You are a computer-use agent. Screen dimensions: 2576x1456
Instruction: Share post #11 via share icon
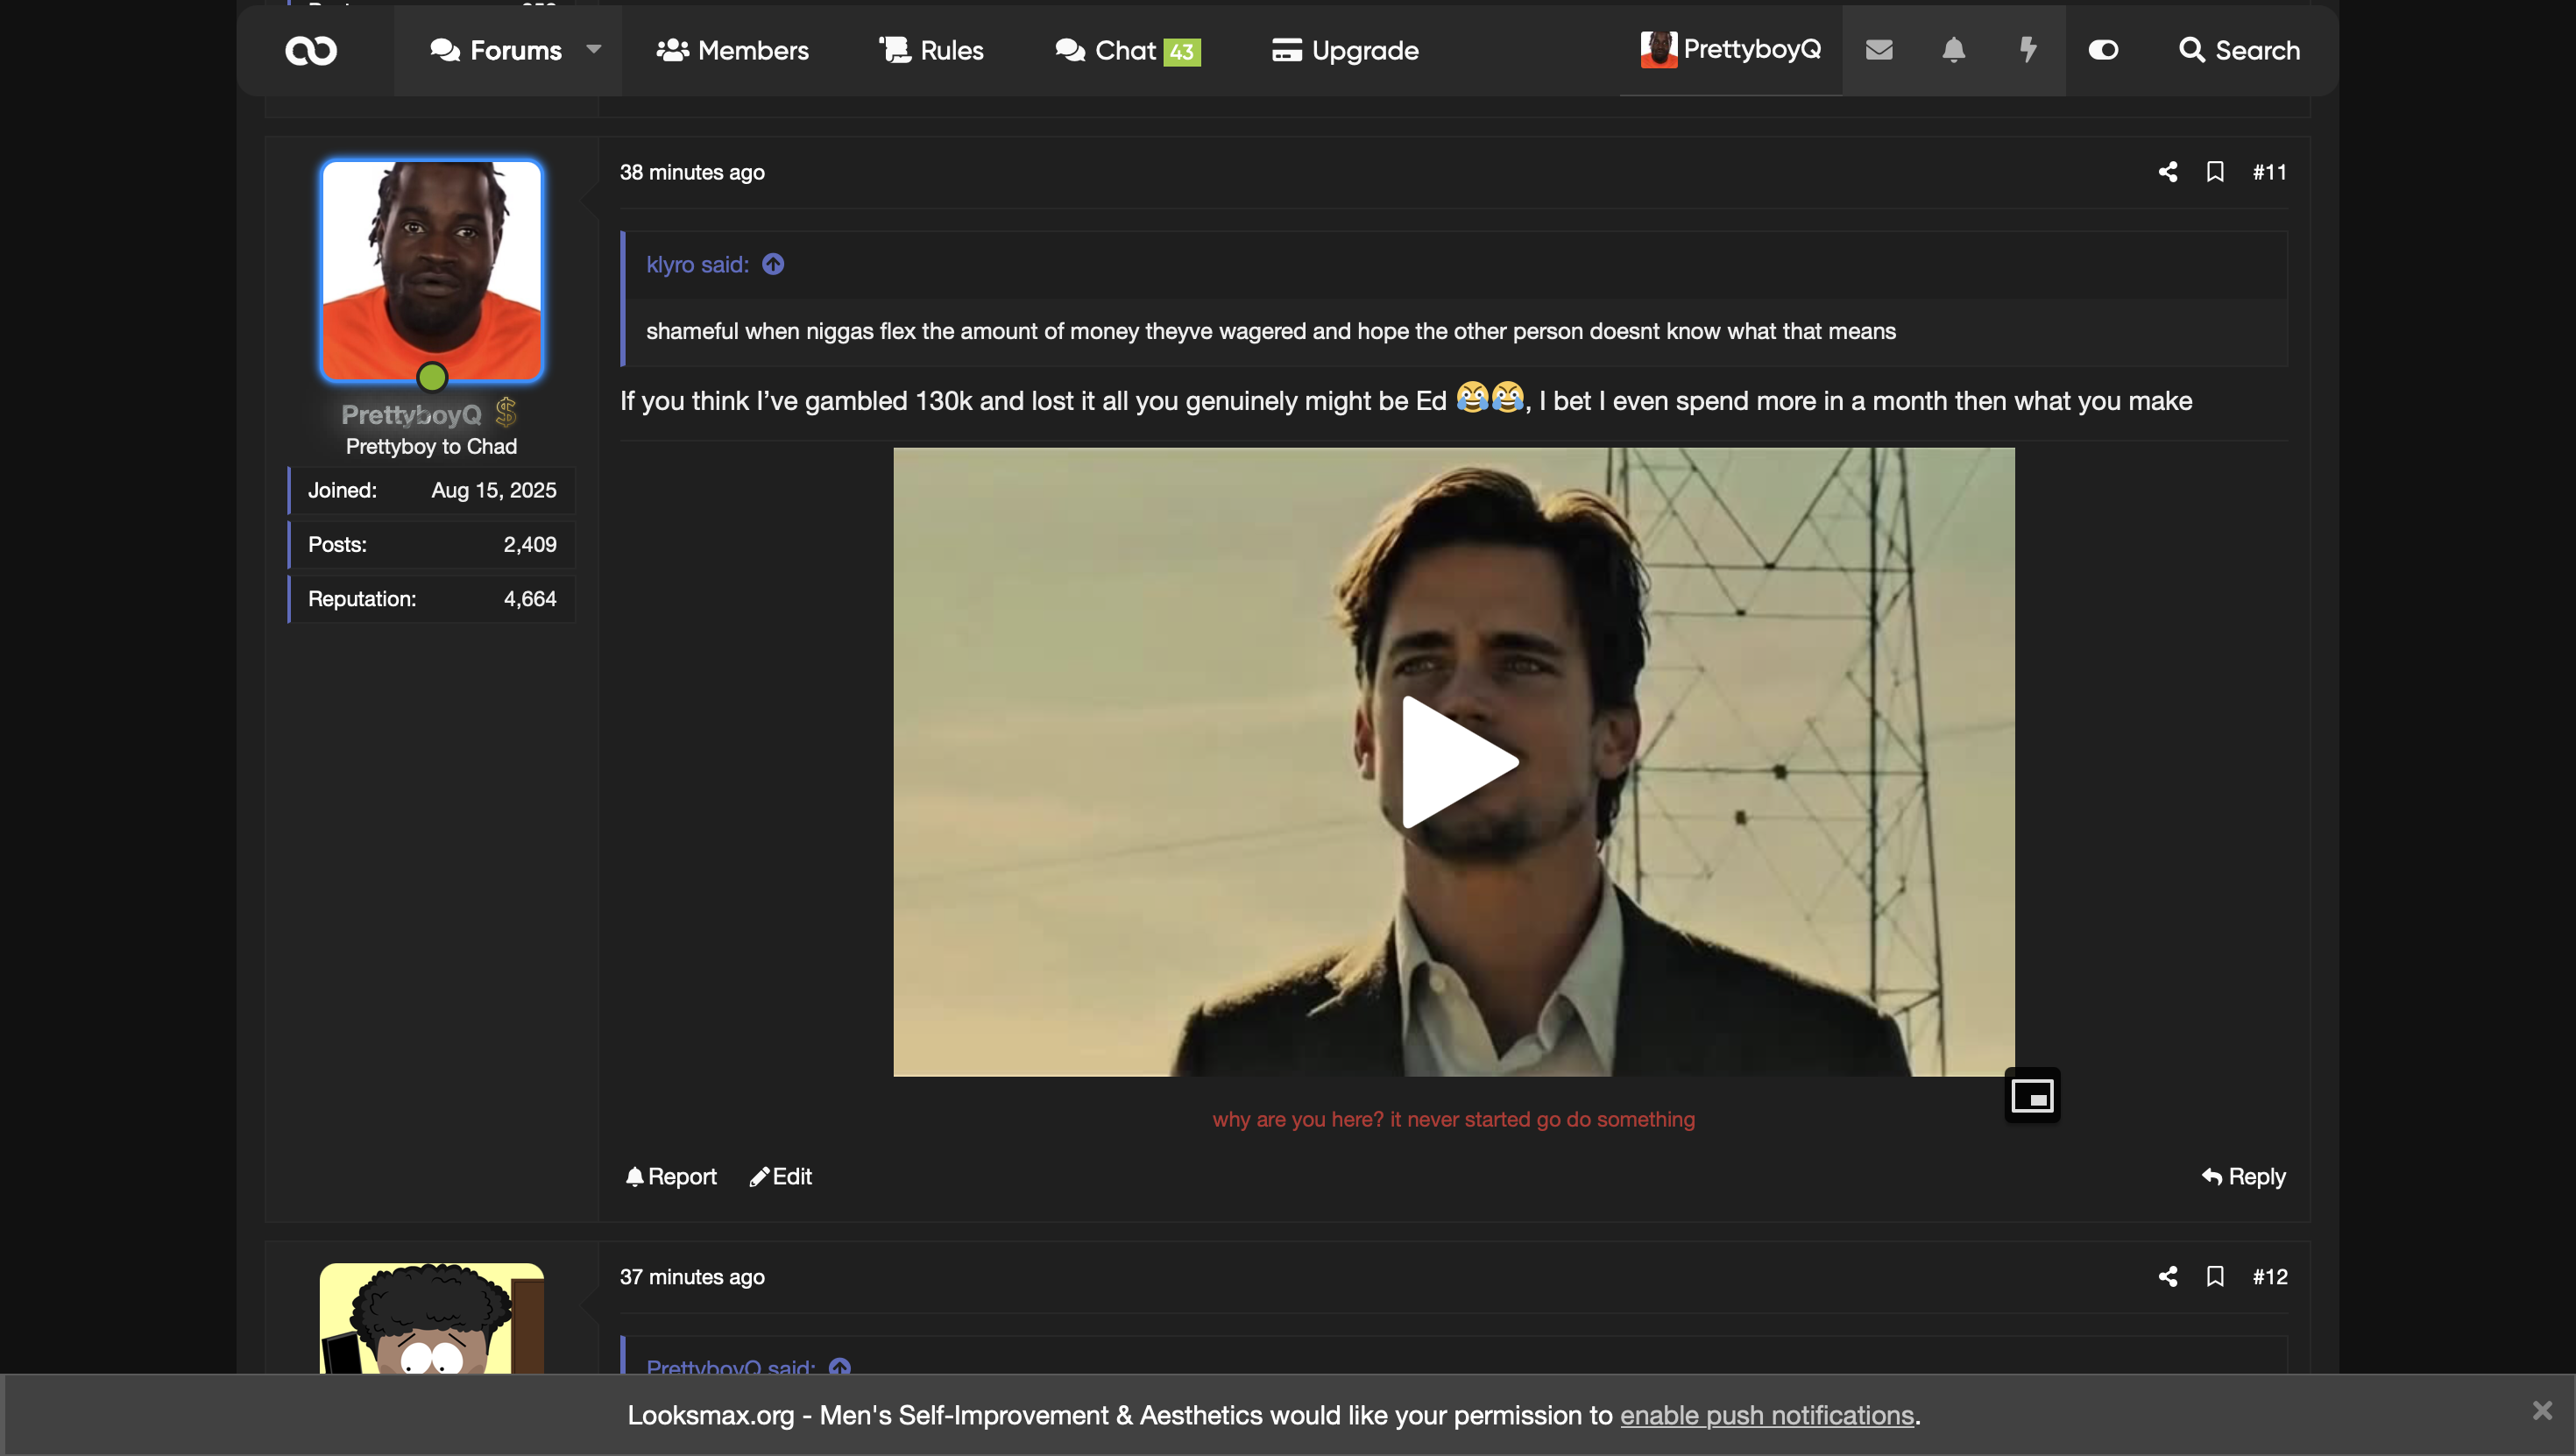click(x=2167, y=172)
